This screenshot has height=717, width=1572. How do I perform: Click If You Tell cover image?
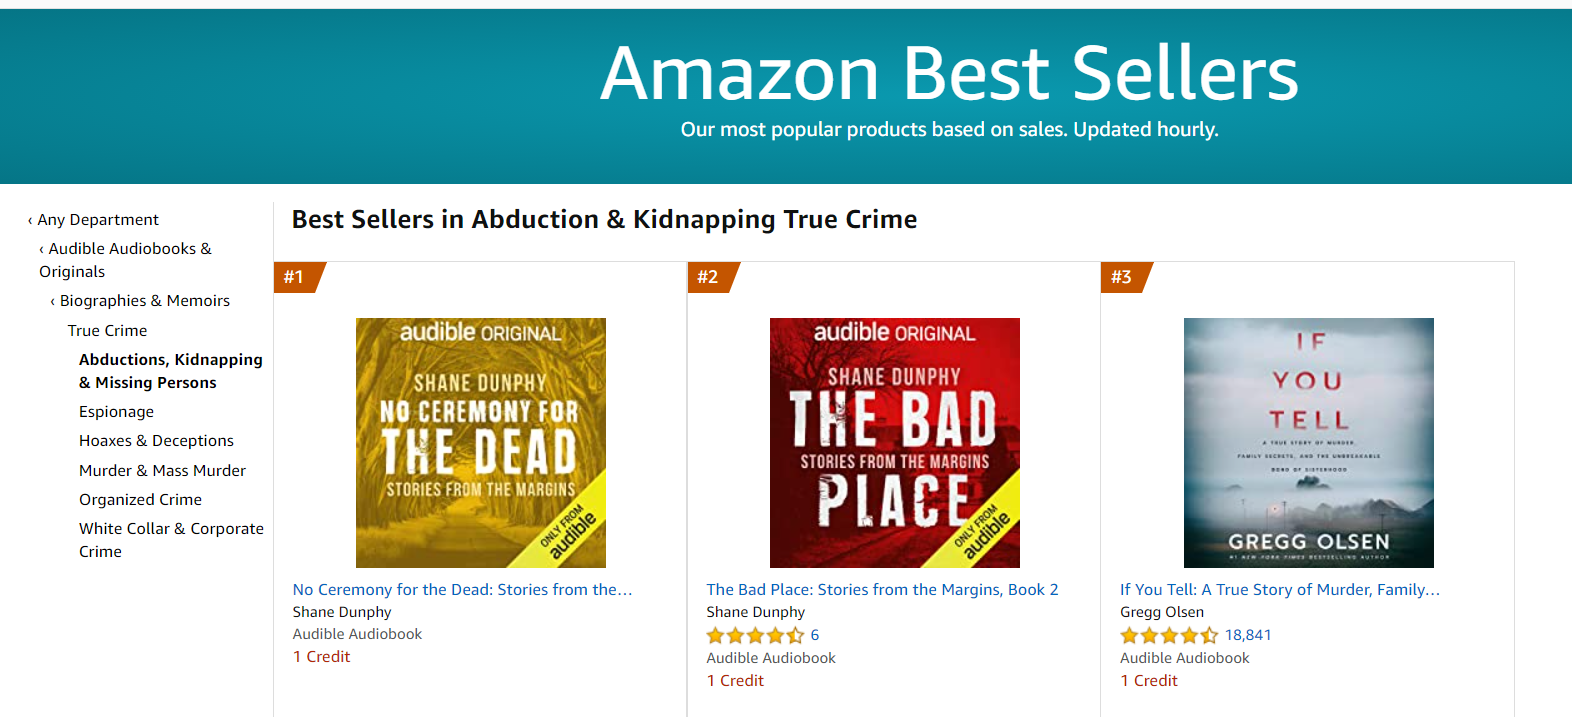(x=1308, y=443)
